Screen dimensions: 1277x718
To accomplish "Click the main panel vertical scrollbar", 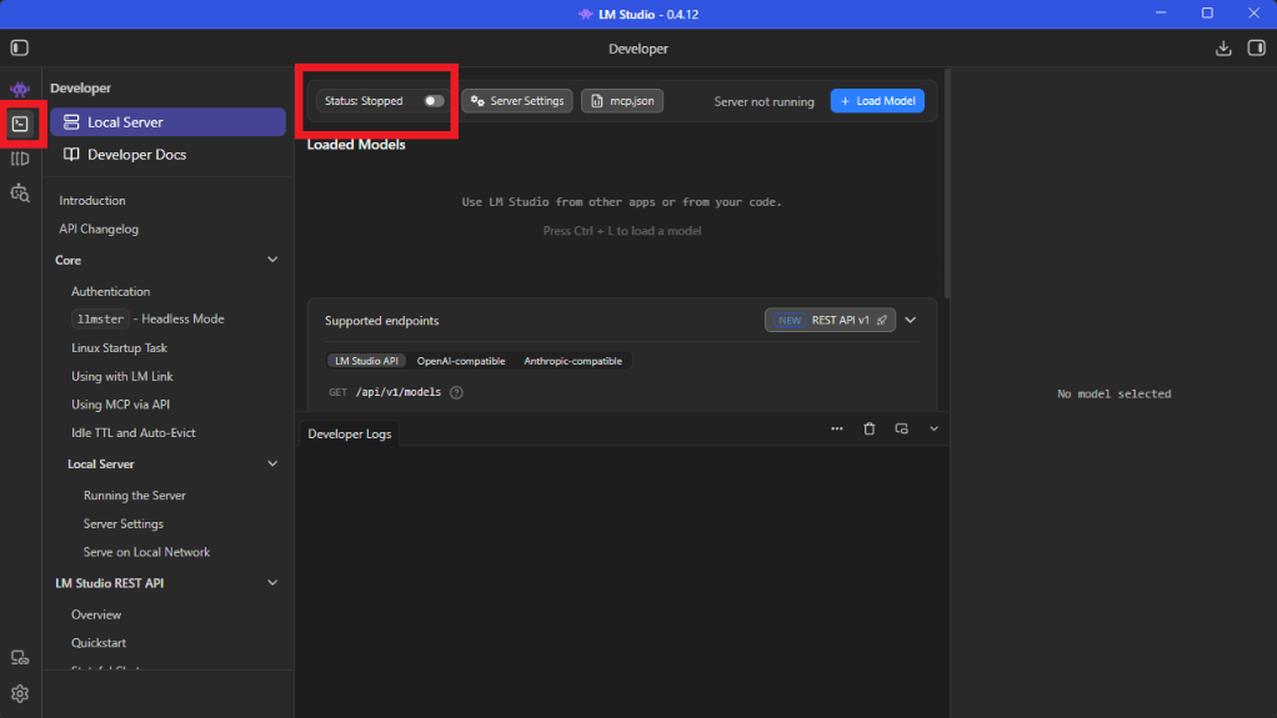I will click(x=946, y=185).
